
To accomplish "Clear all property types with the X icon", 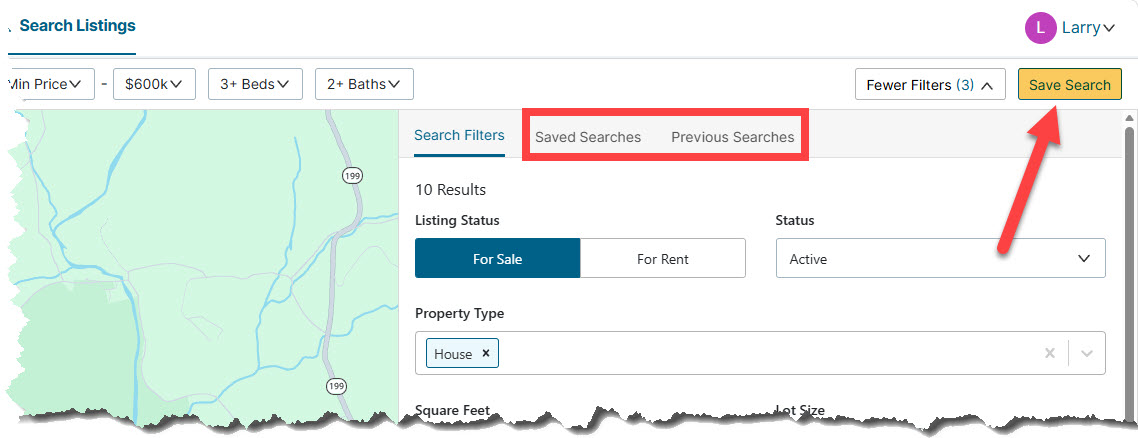I will (x=1049, y=354).
